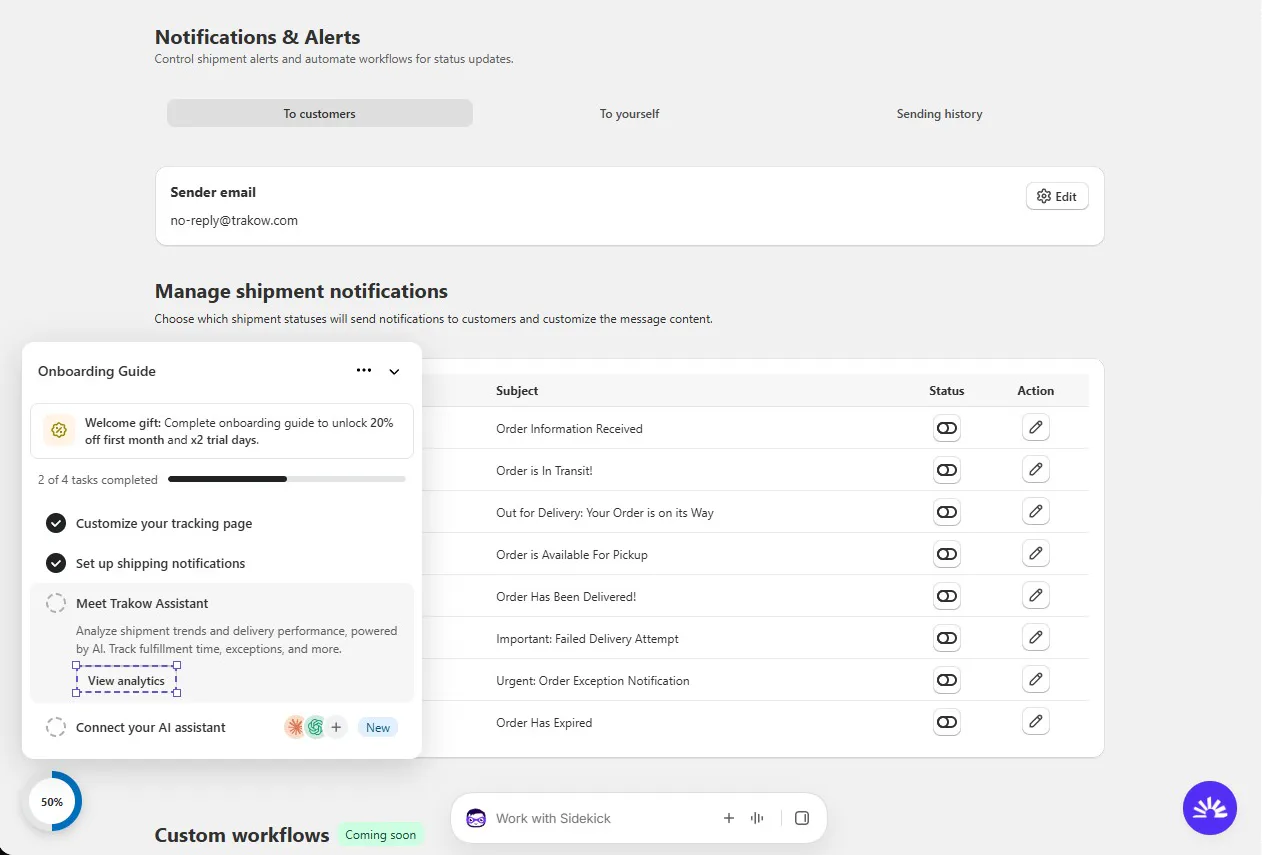
Task: Click completed checkmark for Customize tracking page
Action: pos(56,523)
